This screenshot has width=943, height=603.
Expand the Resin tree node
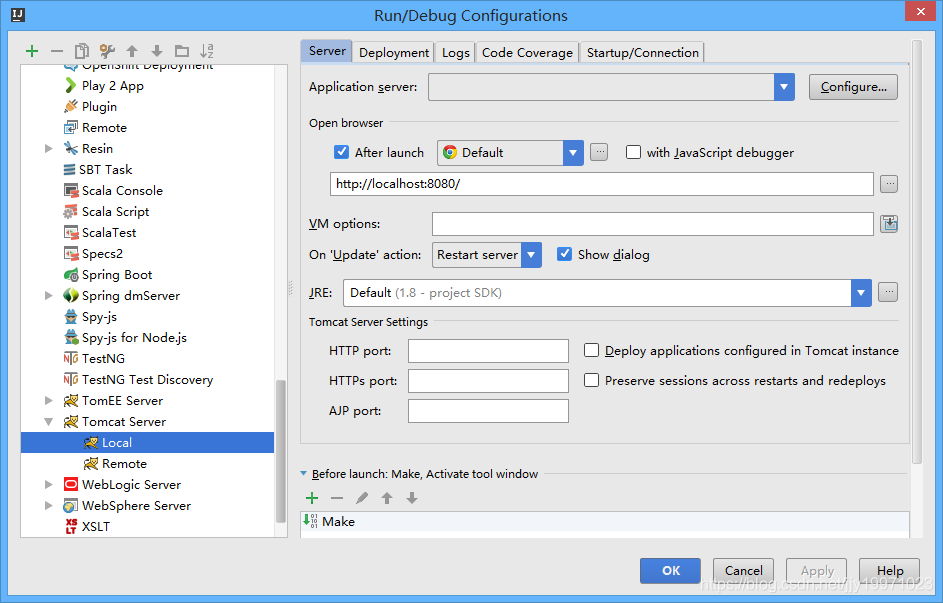[x=49, y=148]
